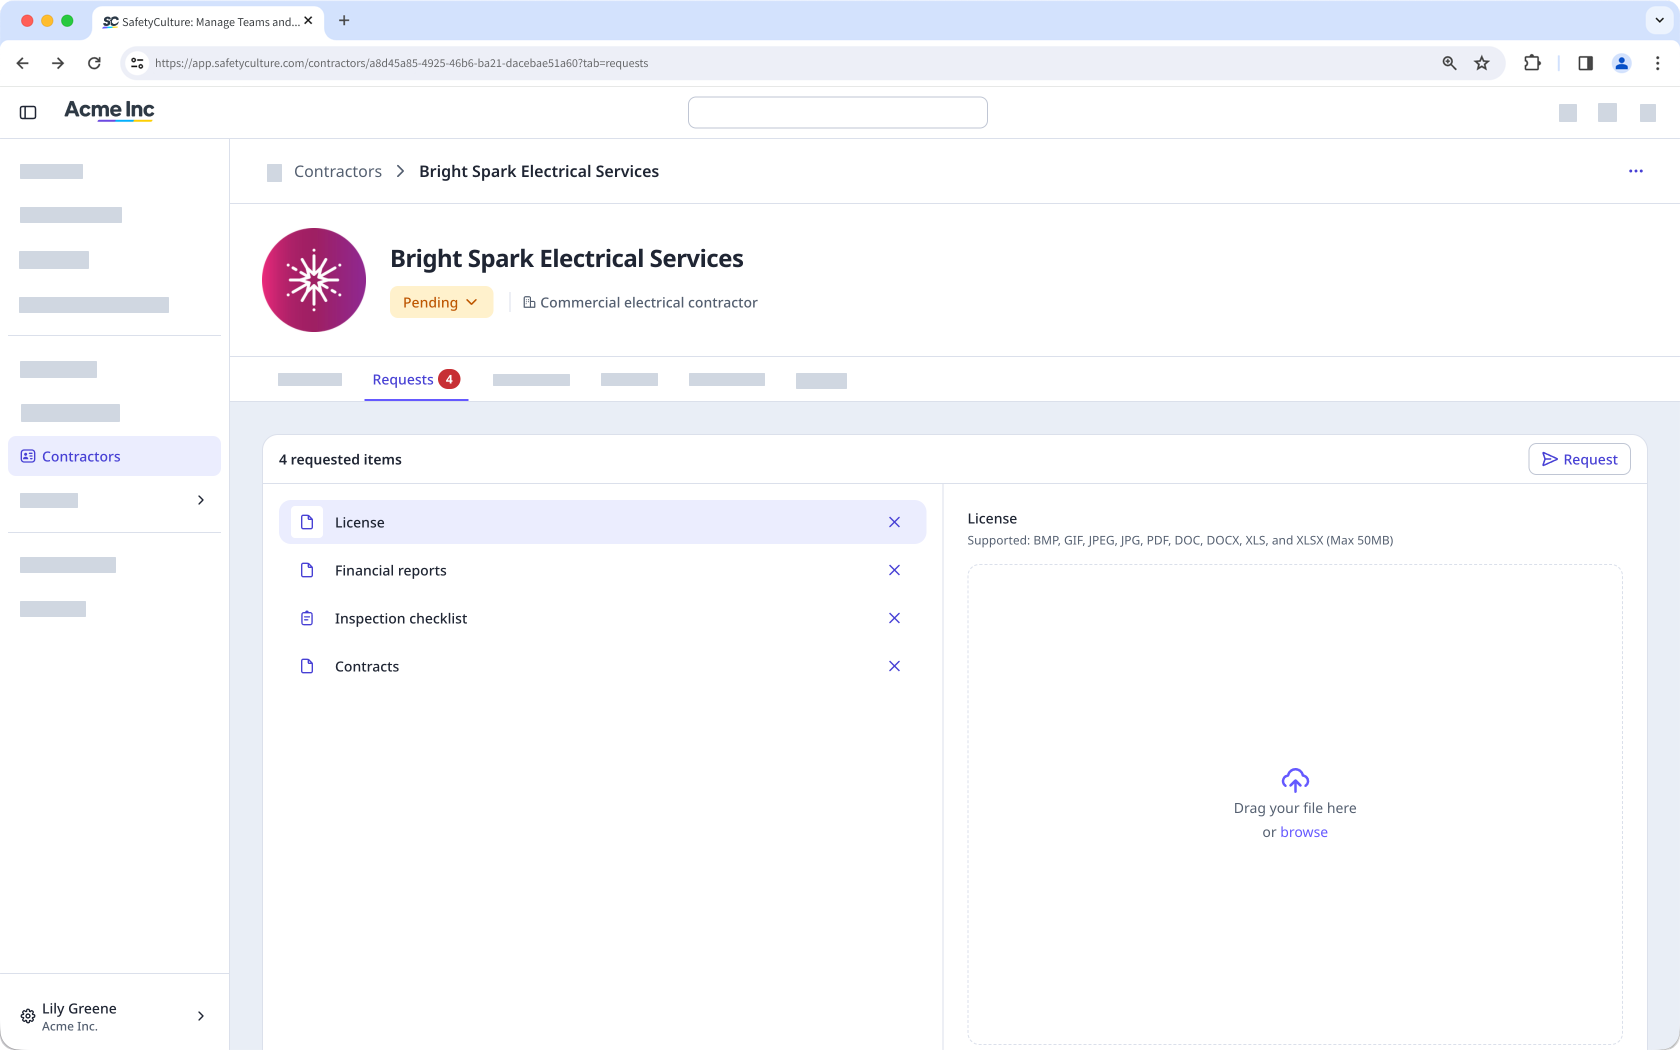Click the file drag-and-drop upload area
This screenshot has height=1050, width=1680.
[x=1295, y=804]
